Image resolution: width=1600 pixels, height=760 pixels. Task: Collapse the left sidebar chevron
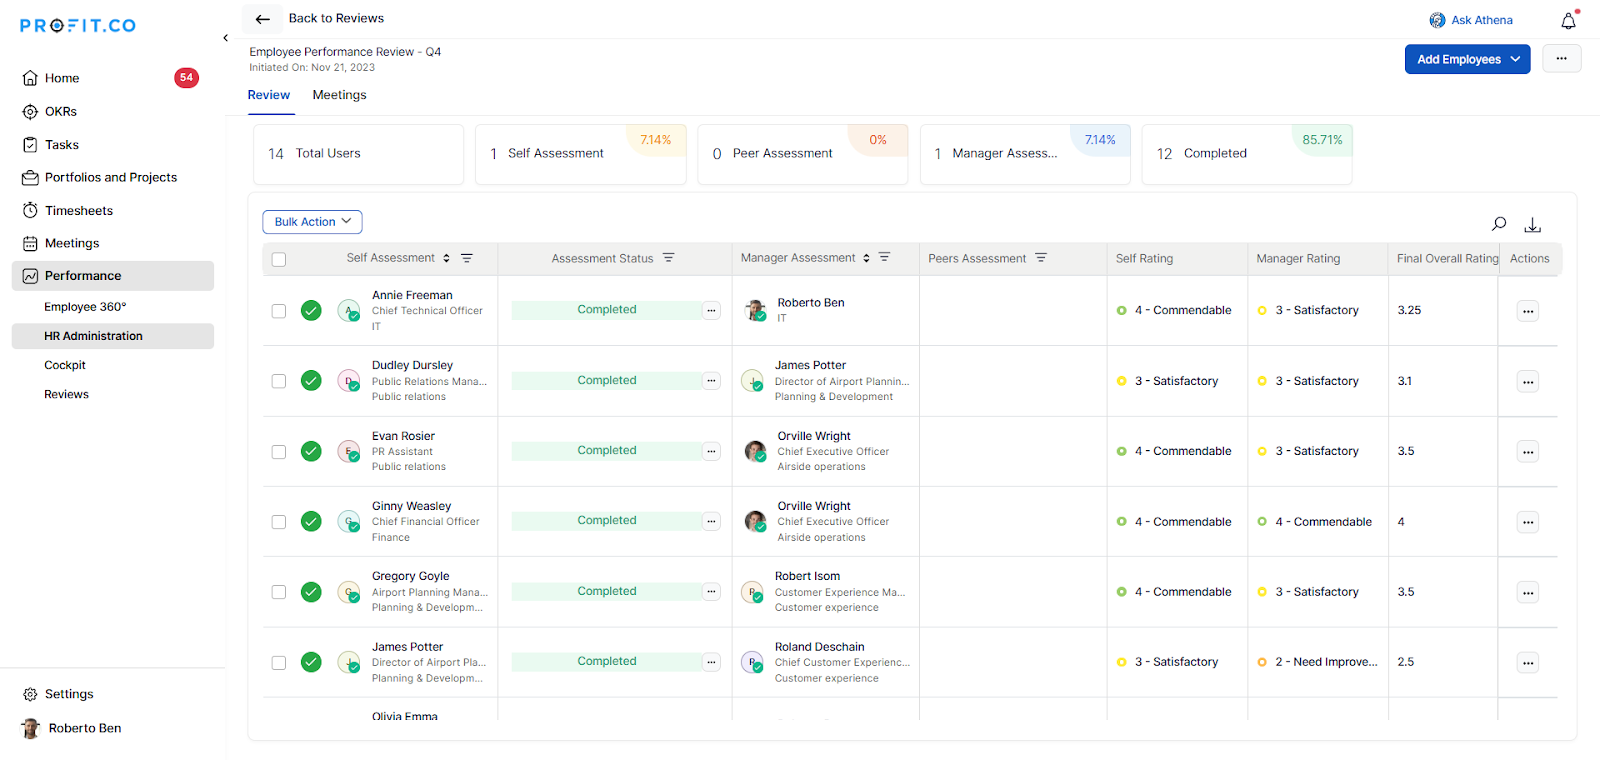[x=225, y=38]
